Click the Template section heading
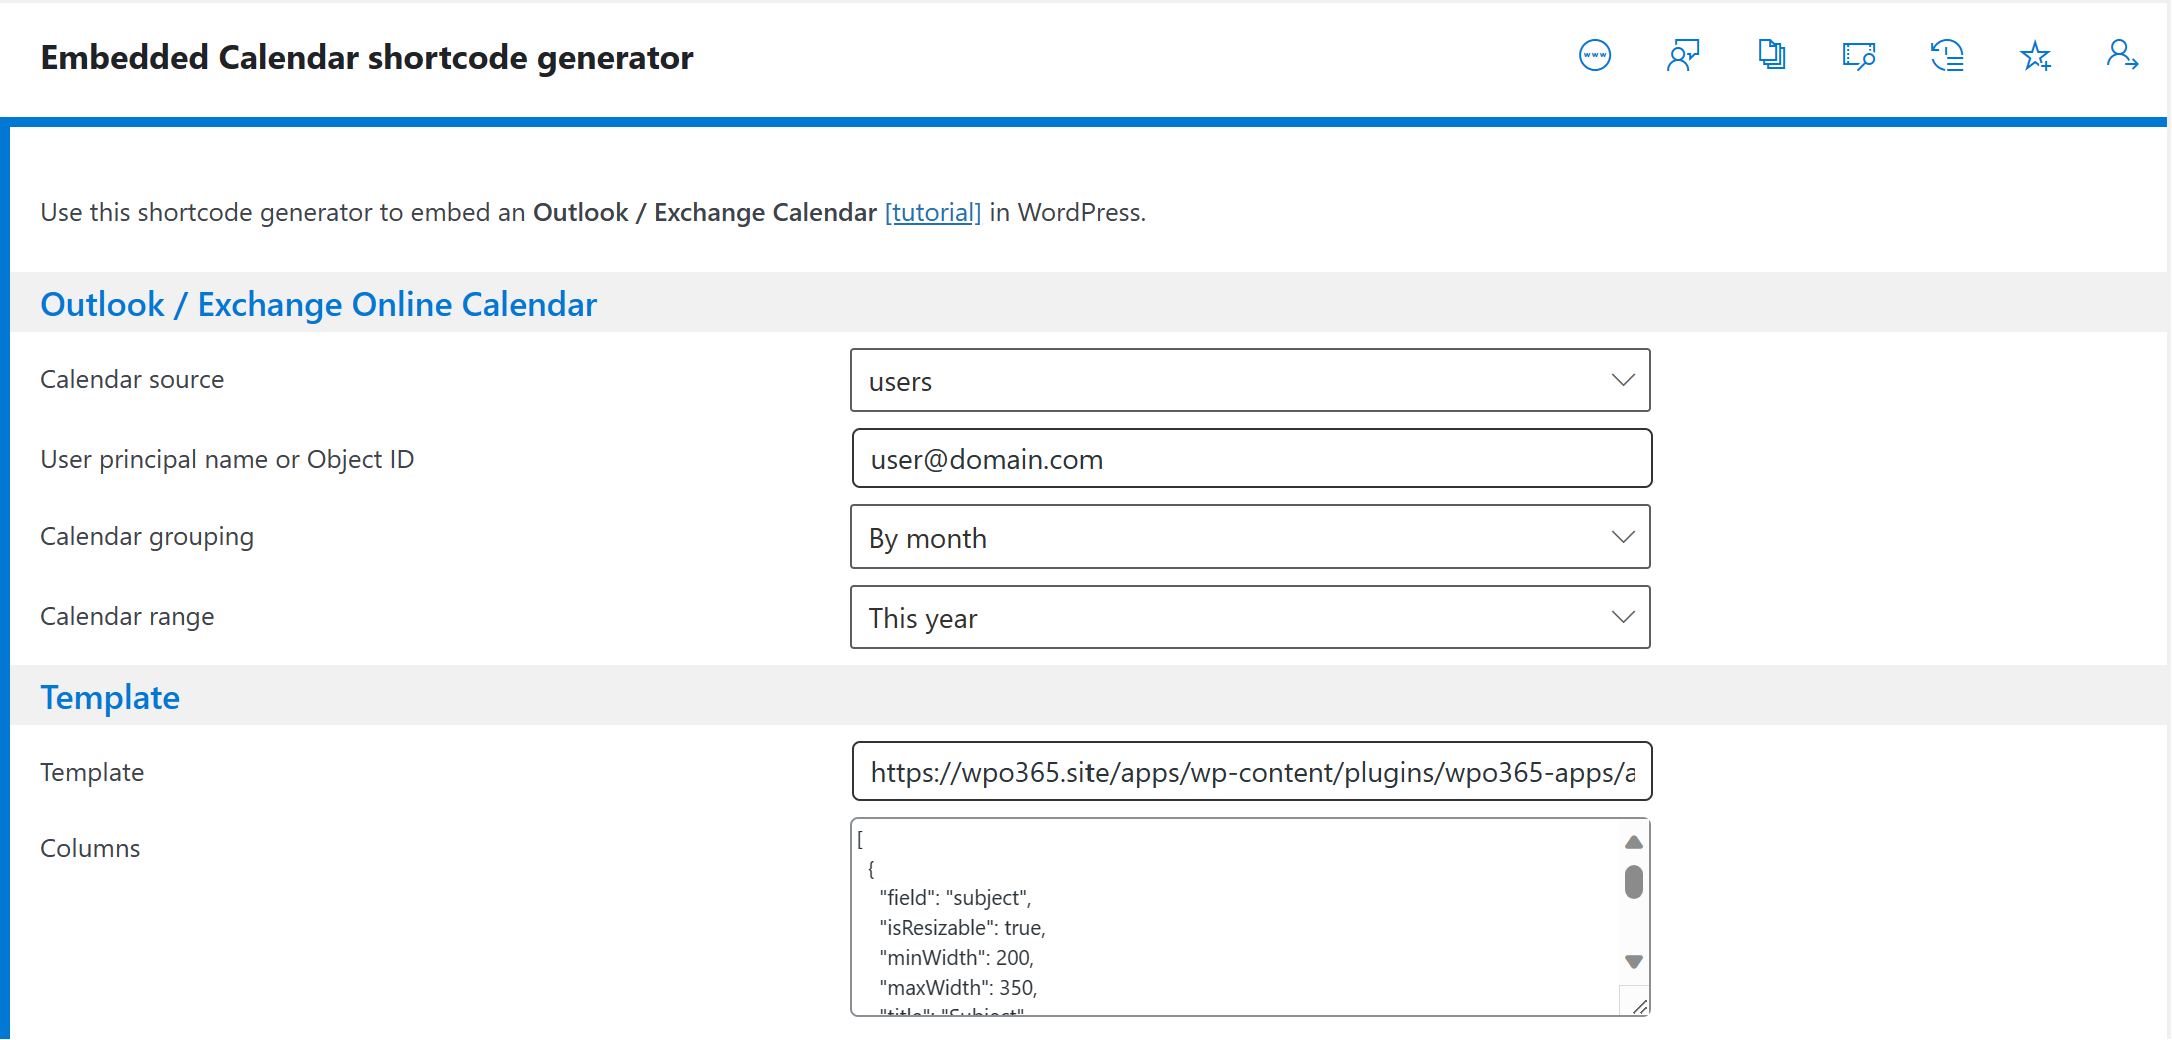Screen dimensions: 2172x1040 (110, 697)
